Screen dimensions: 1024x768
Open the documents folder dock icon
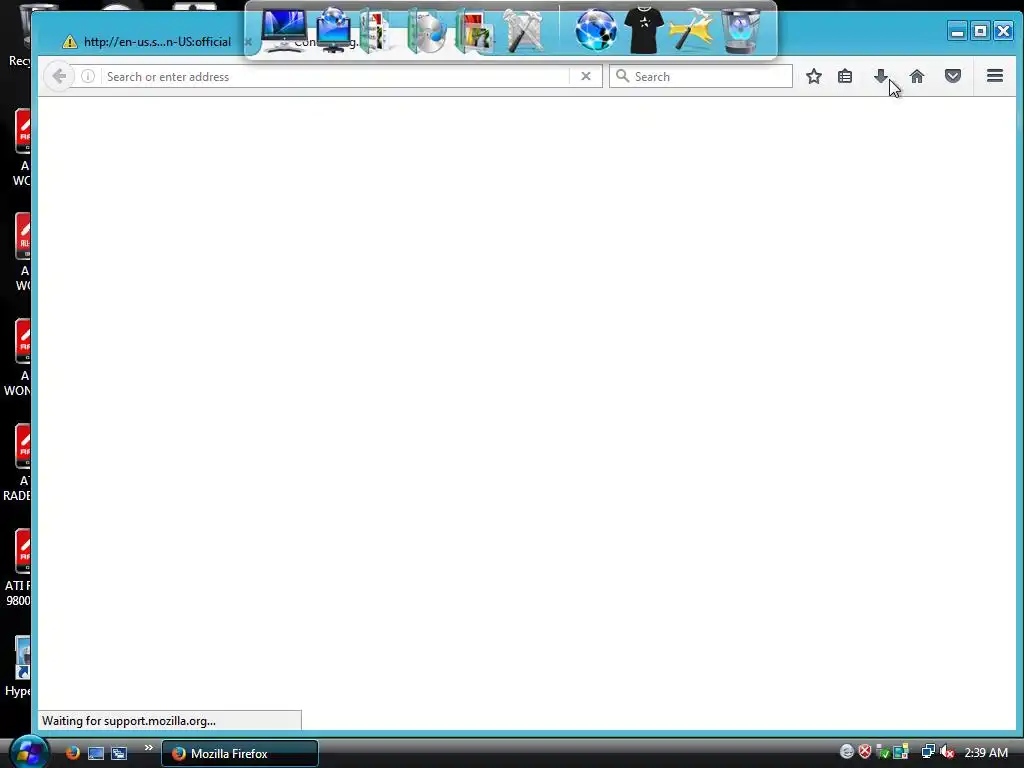click(x=376, y=31)
